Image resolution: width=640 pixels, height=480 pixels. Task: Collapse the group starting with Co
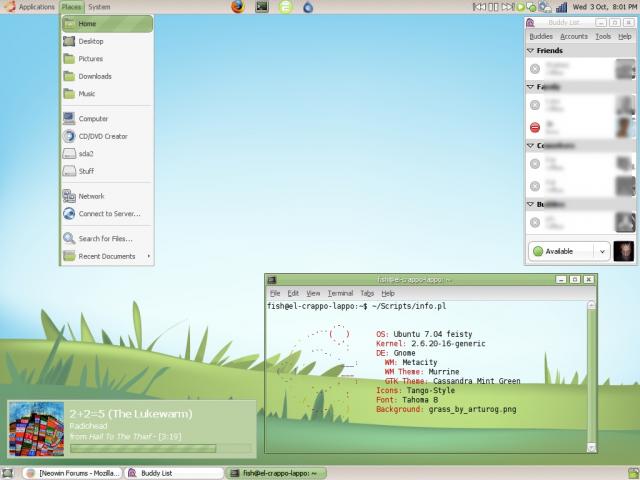click(531, 146)
